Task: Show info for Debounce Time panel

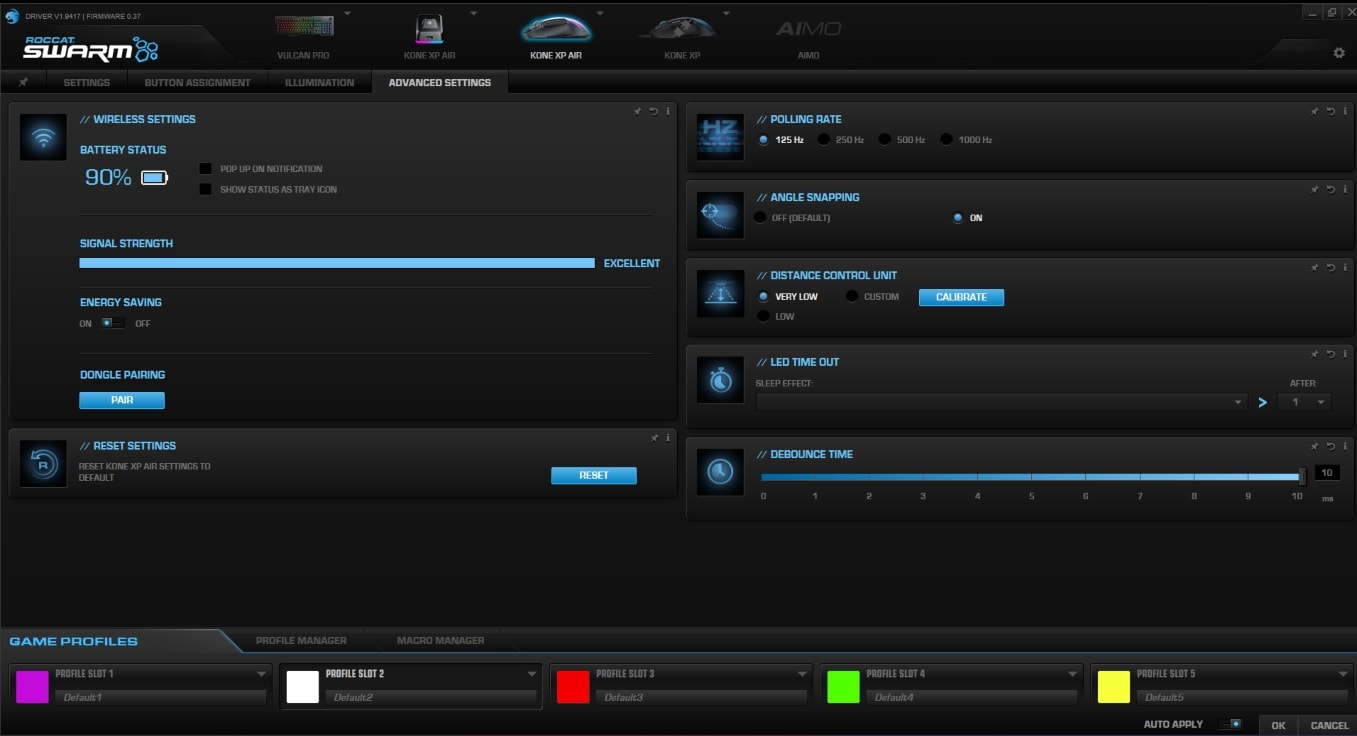Action: (1344, 446)
